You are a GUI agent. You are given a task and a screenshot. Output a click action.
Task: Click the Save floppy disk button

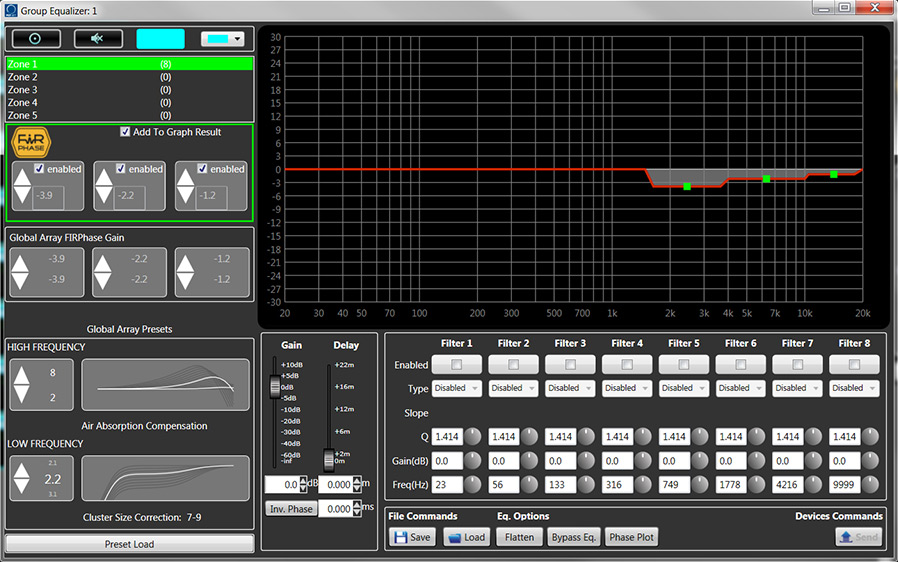[x=412, y=537]
